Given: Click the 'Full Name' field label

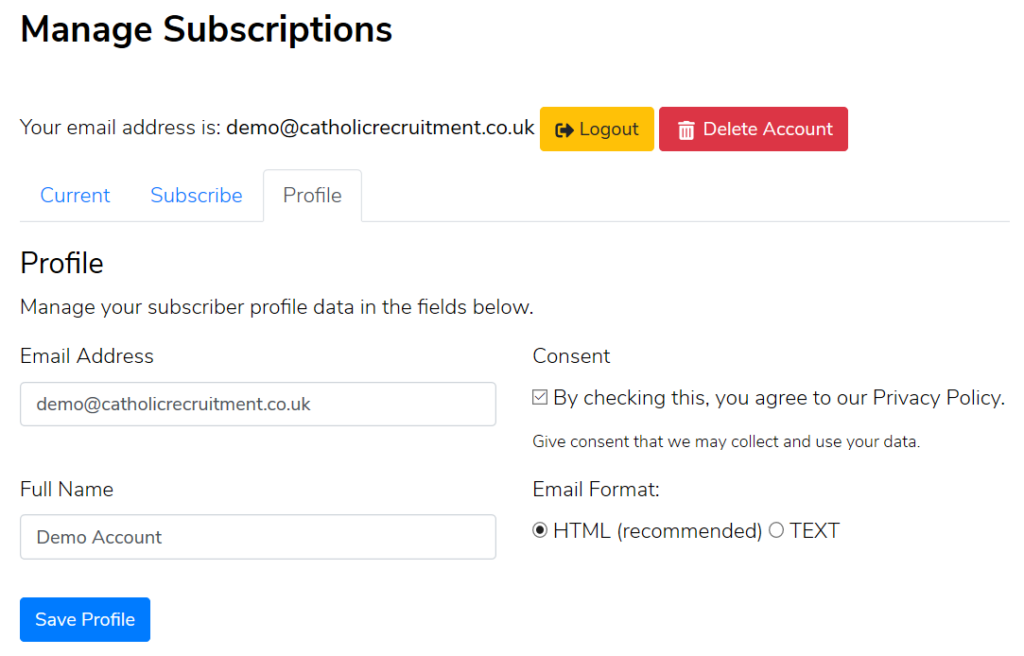Looking at the screenshot, I should [x=67, y=489].
